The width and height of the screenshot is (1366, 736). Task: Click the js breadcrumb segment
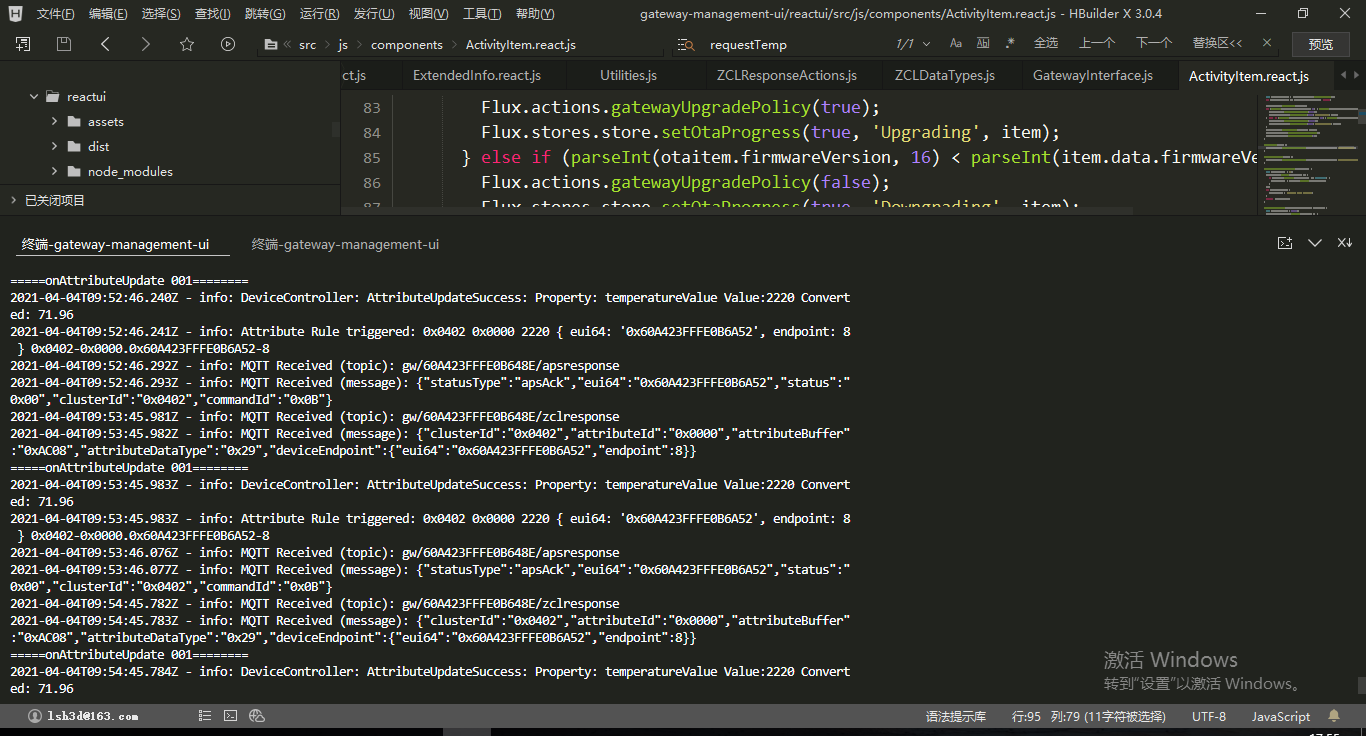click(343, 45)
